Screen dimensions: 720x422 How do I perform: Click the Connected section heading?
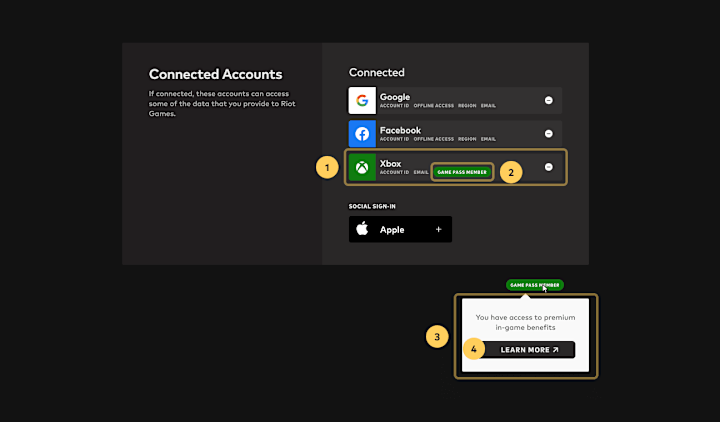click(x=377, y=73)
